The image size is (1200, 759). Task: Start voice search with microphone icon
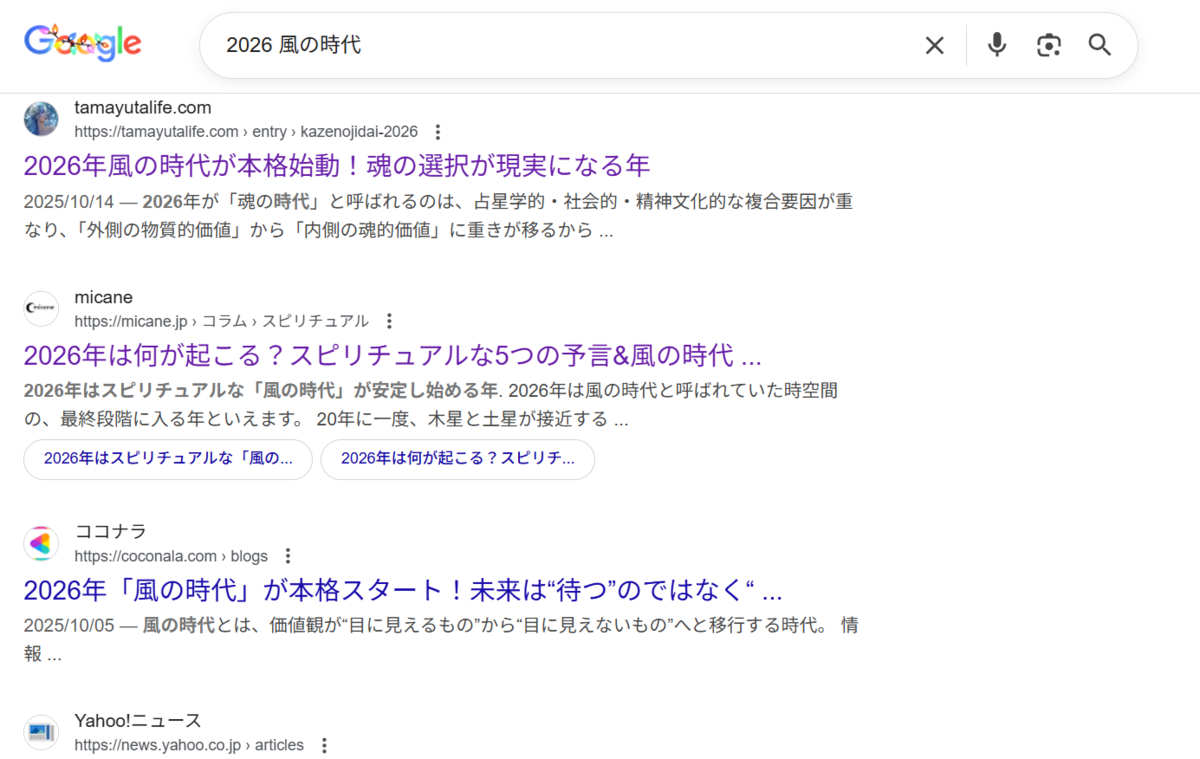(996, 45)
